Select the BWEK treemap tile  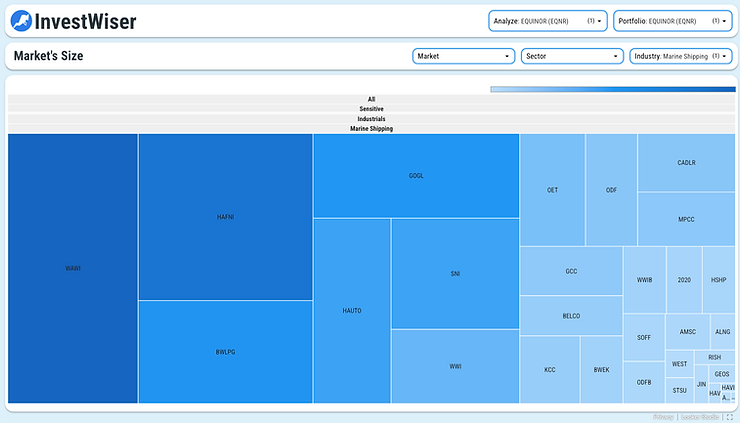click(x=601, y=370)
